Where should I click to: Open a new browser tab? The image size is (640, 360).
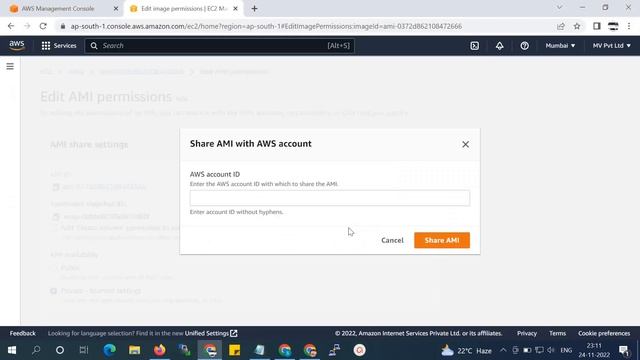(x=254, y=9)
